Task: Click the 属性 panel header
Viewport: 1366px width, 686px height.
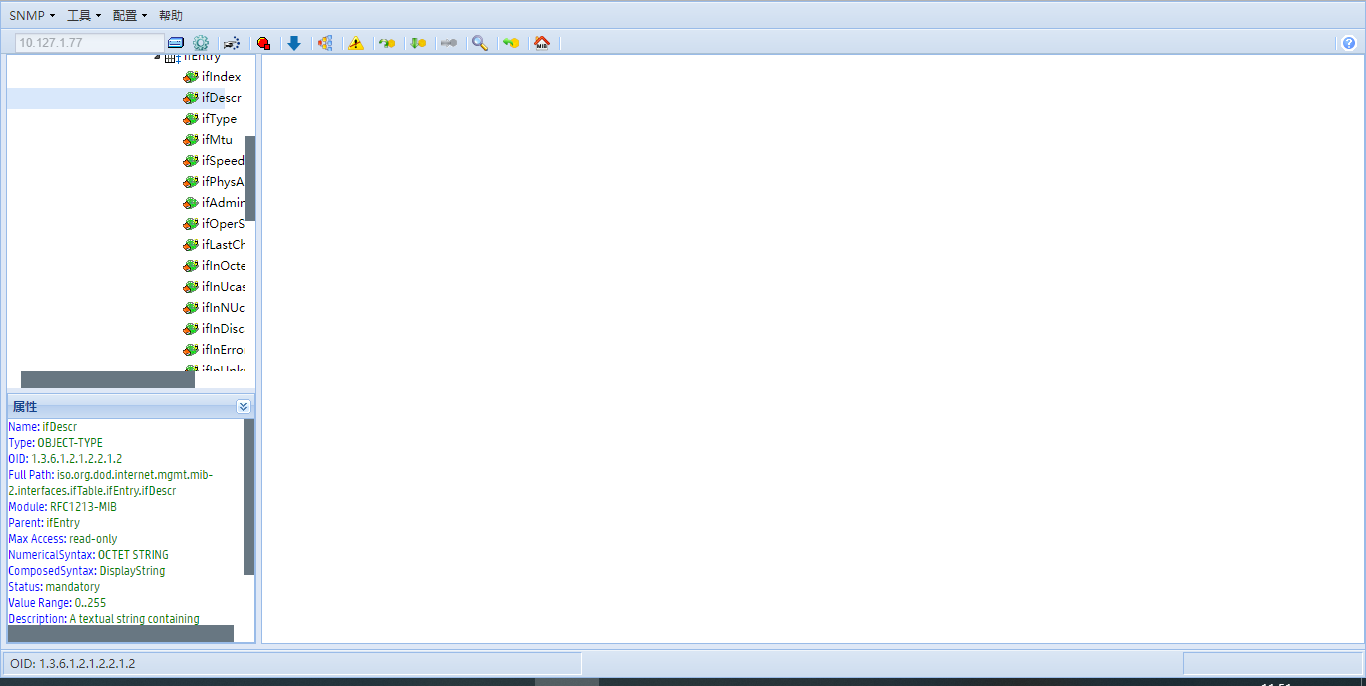Action: click(x=131, y=407)
